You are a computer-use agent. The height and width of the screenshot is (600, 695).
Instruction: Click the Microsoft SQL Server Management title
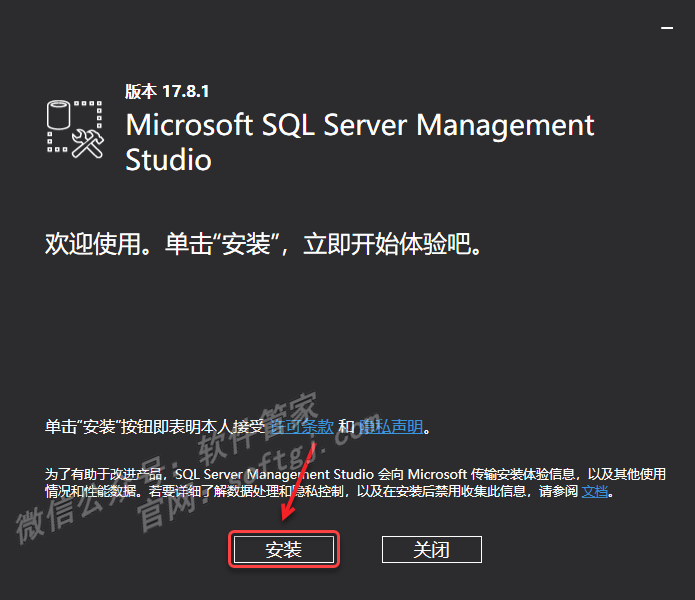pyautogui.click(x=360, y=125)
